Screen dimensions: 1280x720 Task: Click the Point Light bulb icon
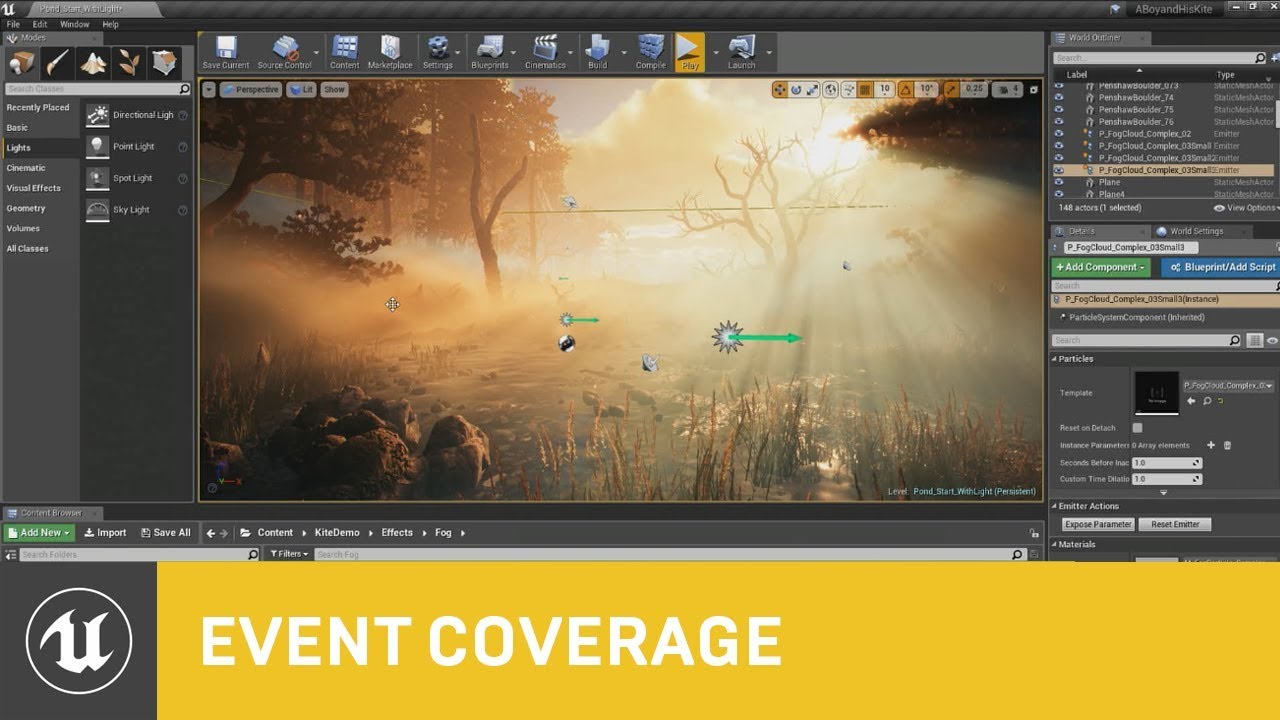click(x=97, y=147)
